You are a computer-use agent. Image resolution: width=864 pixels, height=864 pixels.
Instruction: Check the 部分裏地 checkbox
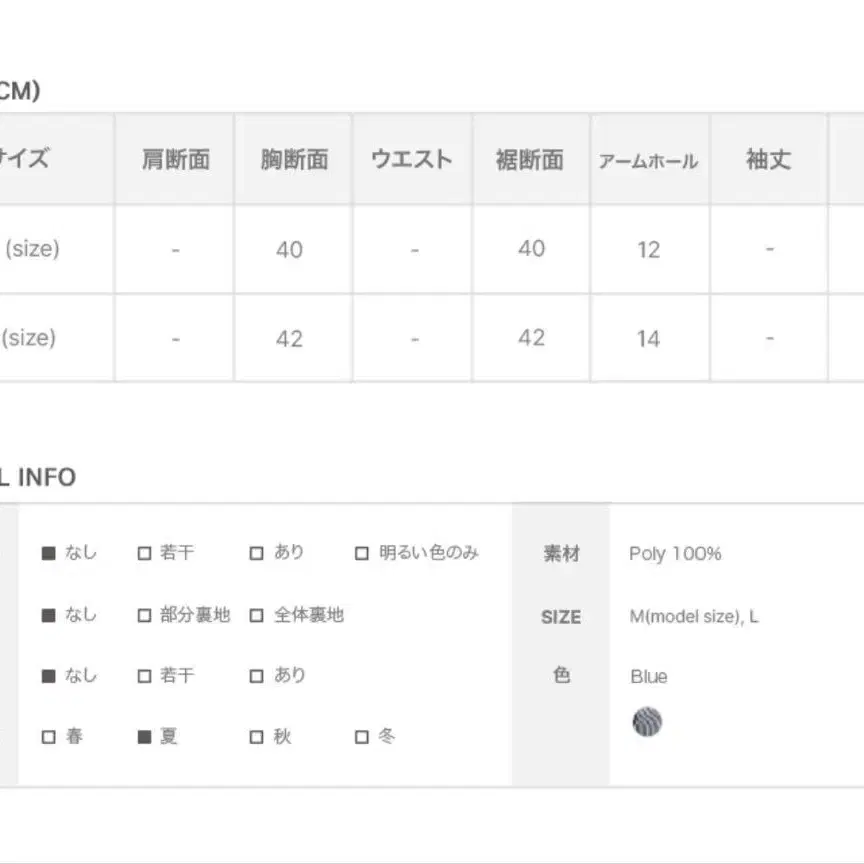[144, 615]
